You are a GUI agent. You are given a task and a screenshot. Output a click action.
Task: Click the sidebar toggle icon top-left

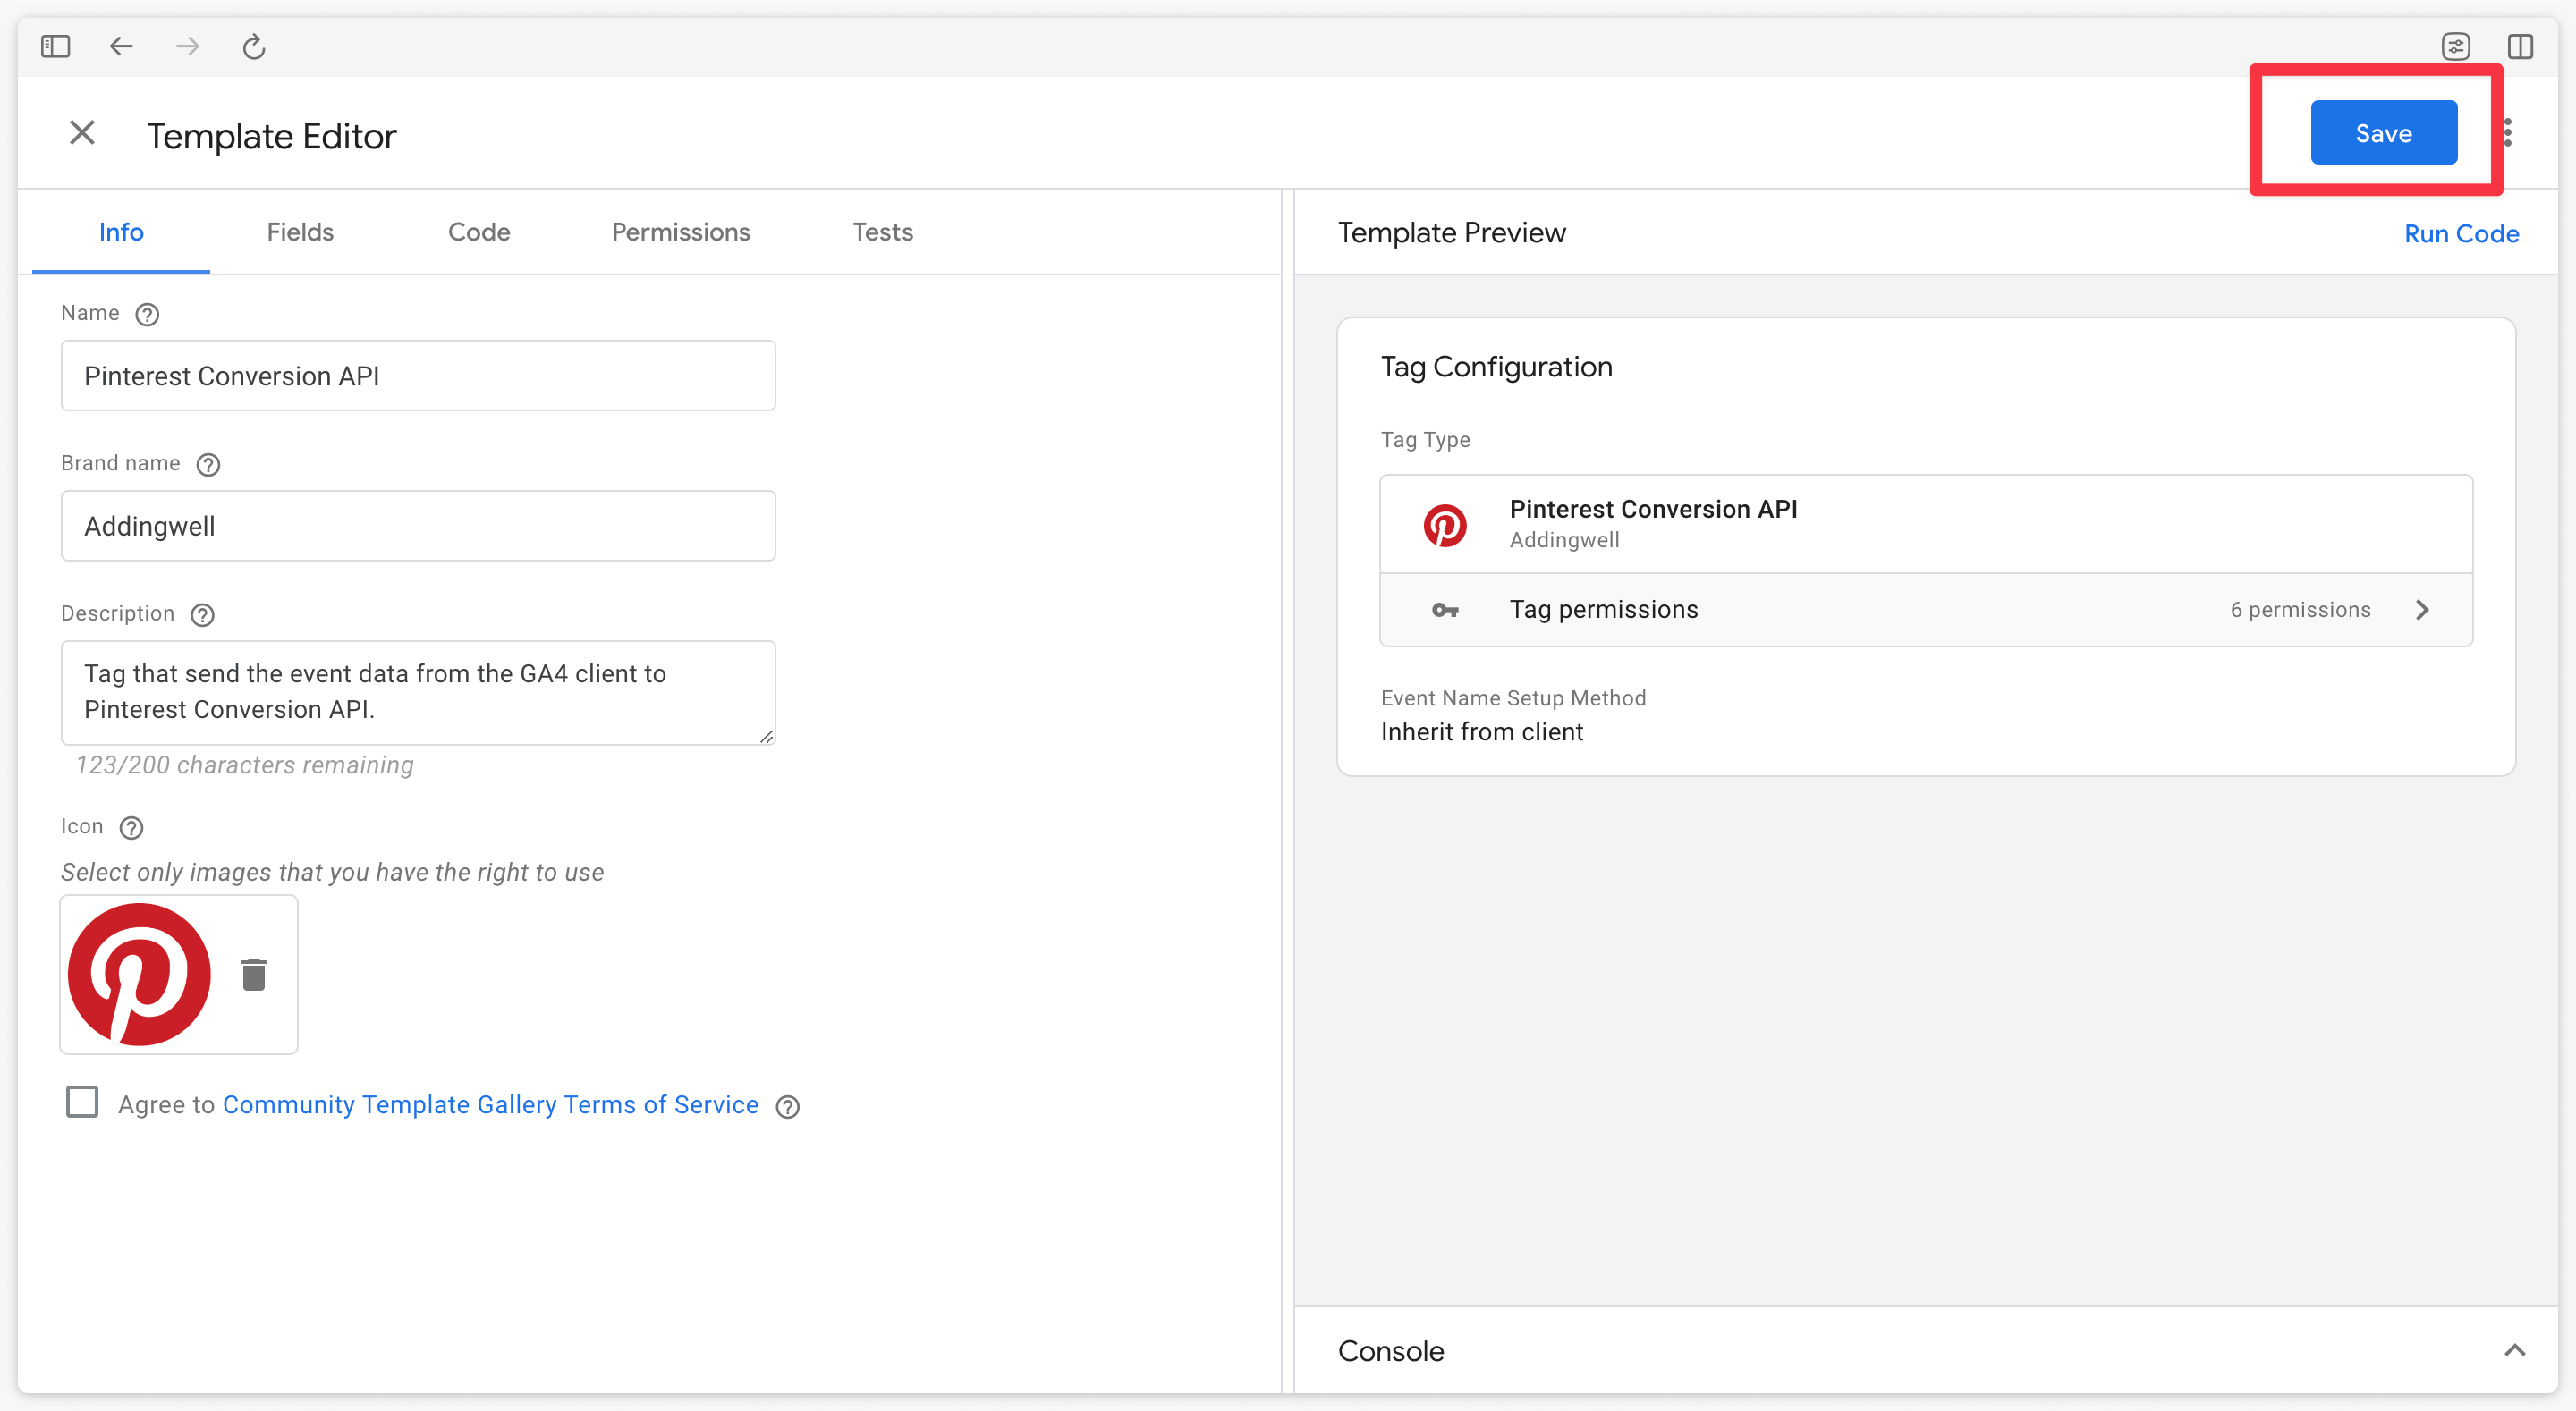tap(57, 46)
